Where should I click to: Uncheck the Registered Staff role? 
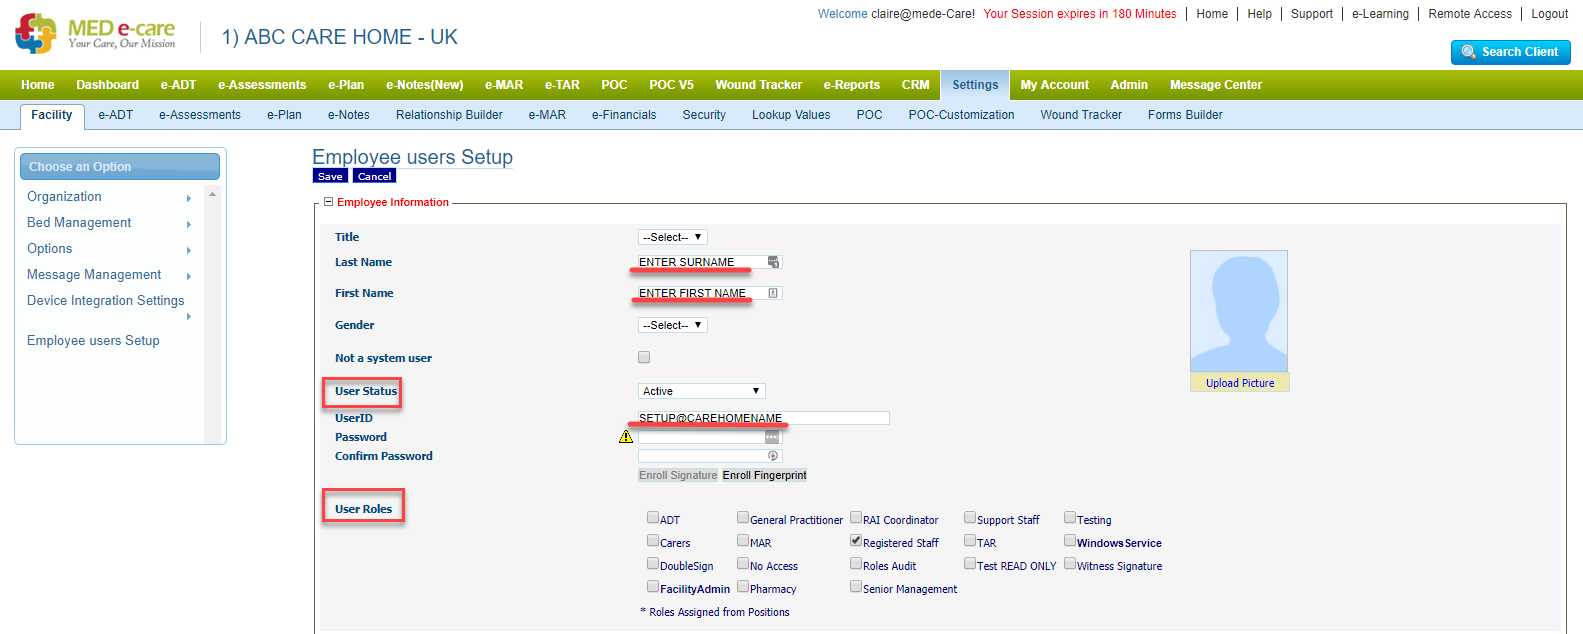pyautogui.click(x=856, y=541)
